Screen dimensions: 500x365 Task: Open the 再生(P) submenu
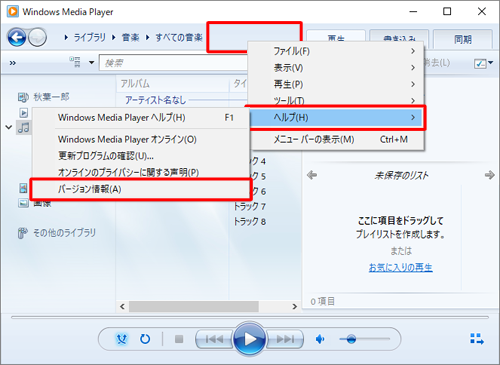336,84
